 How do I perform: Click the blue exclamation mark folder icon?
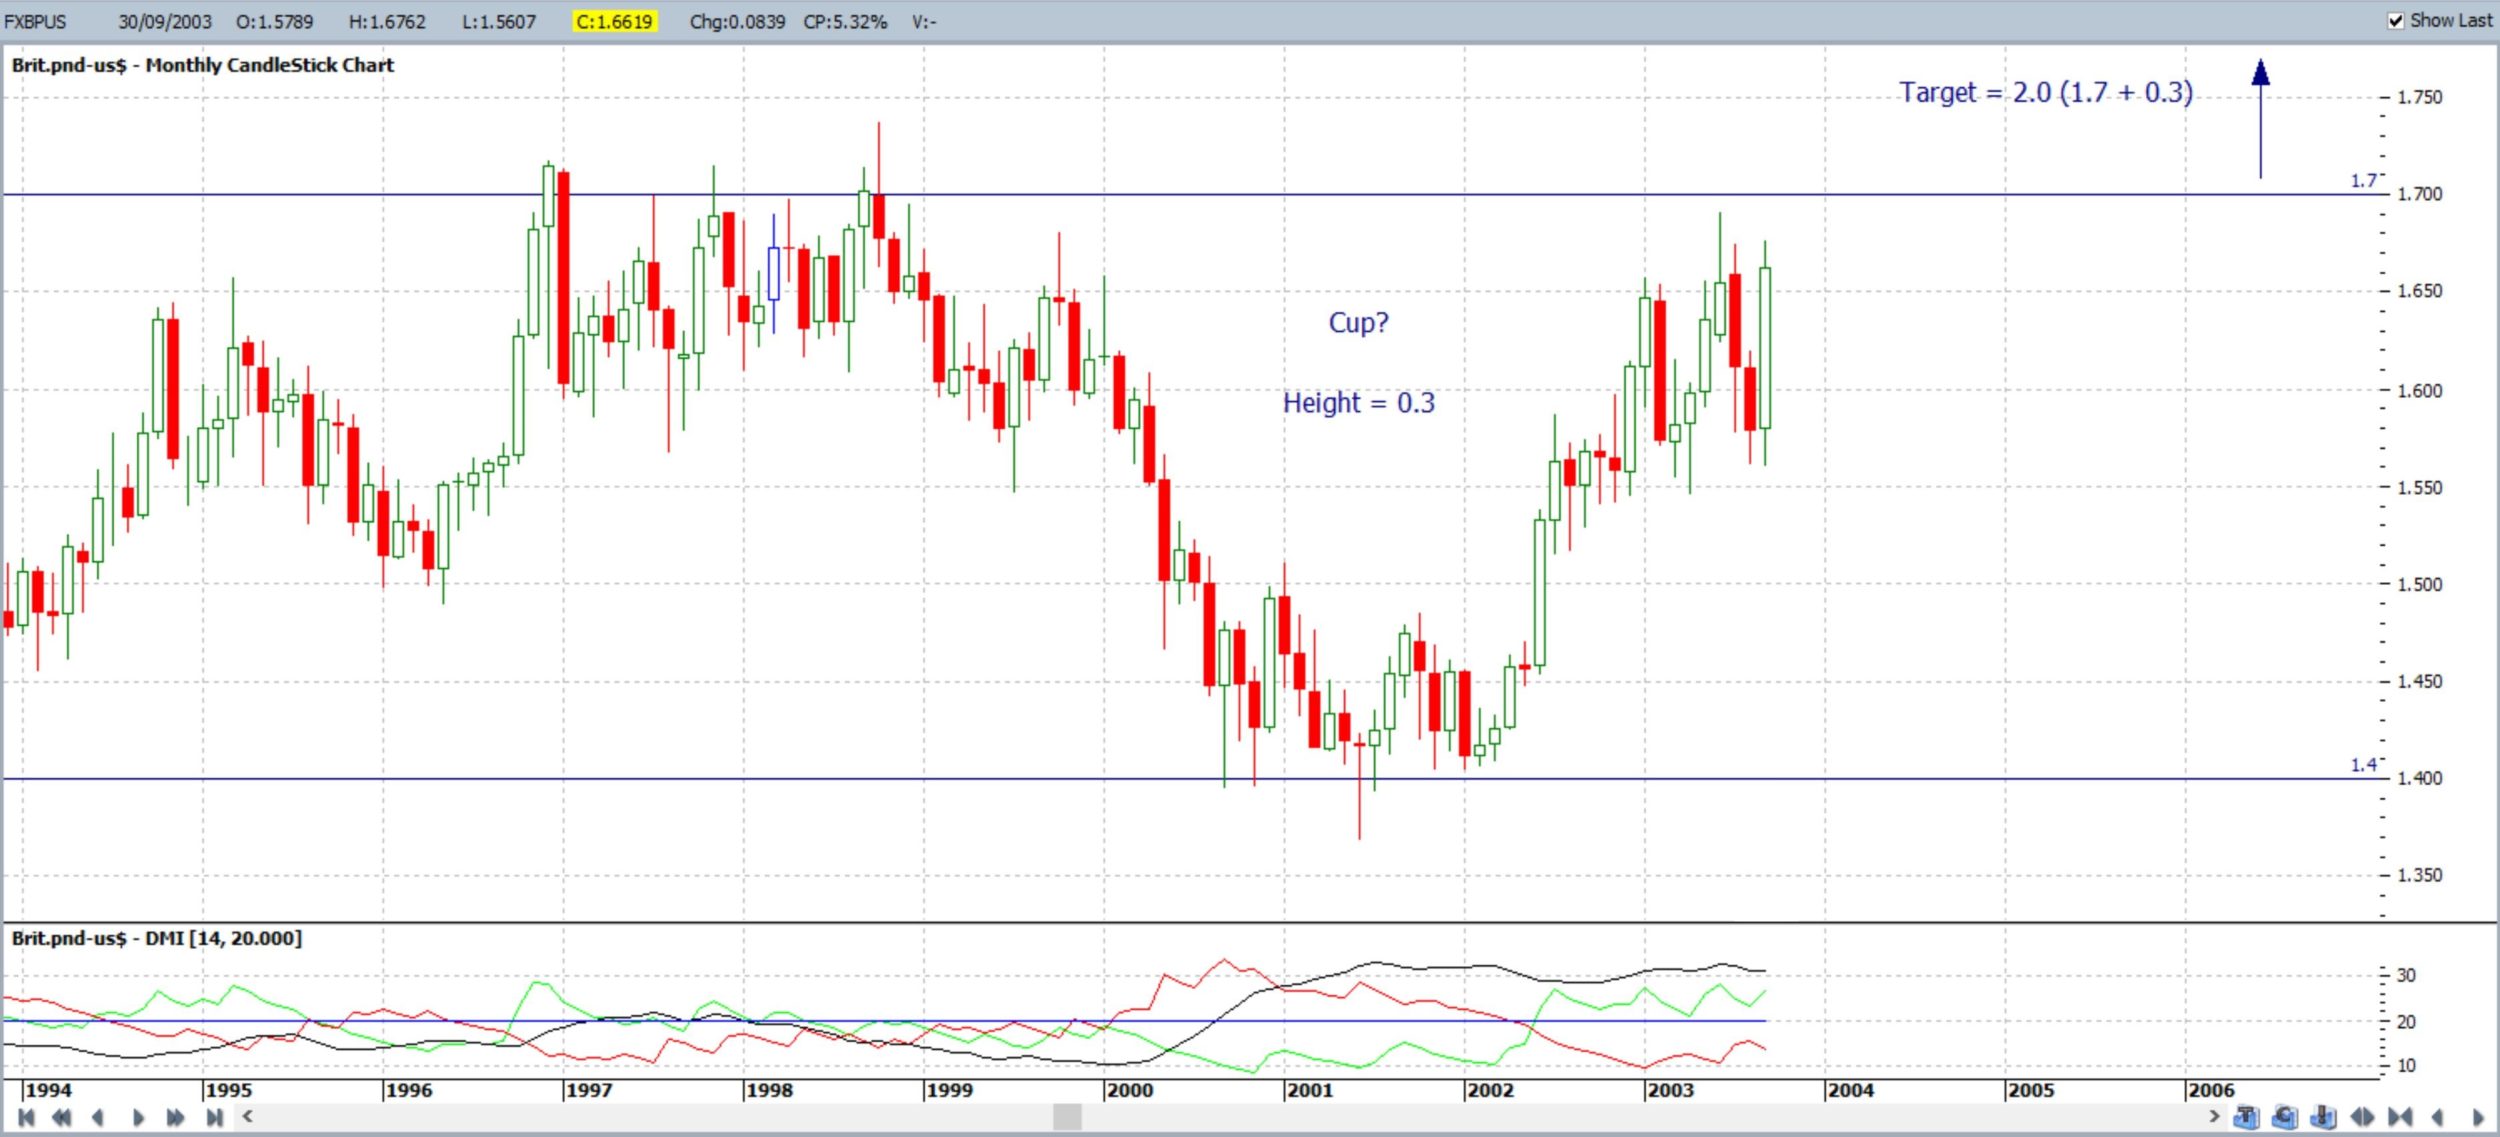2323,1116
